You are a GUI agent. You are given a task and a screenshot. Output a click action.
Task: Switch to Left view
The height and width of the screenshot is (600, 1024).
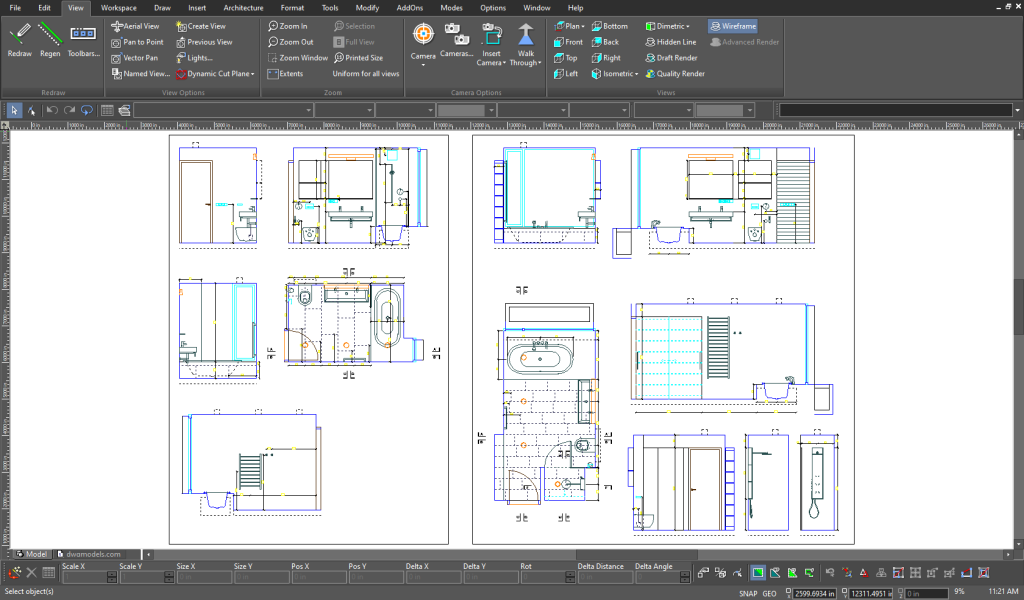(566, 74)
